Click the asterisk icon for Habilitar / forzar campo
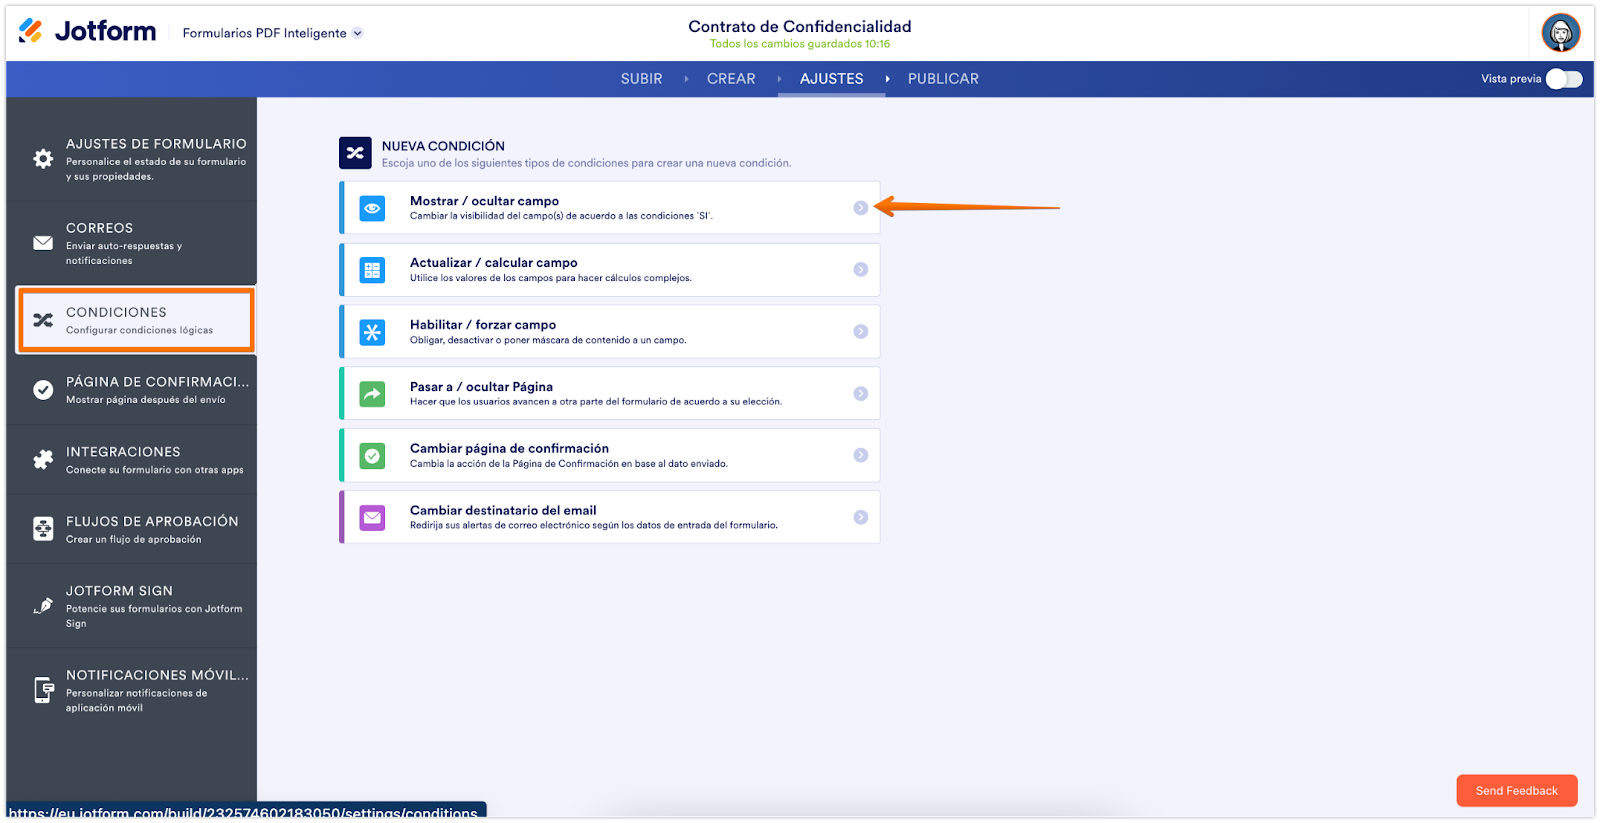 pos(372,332)
